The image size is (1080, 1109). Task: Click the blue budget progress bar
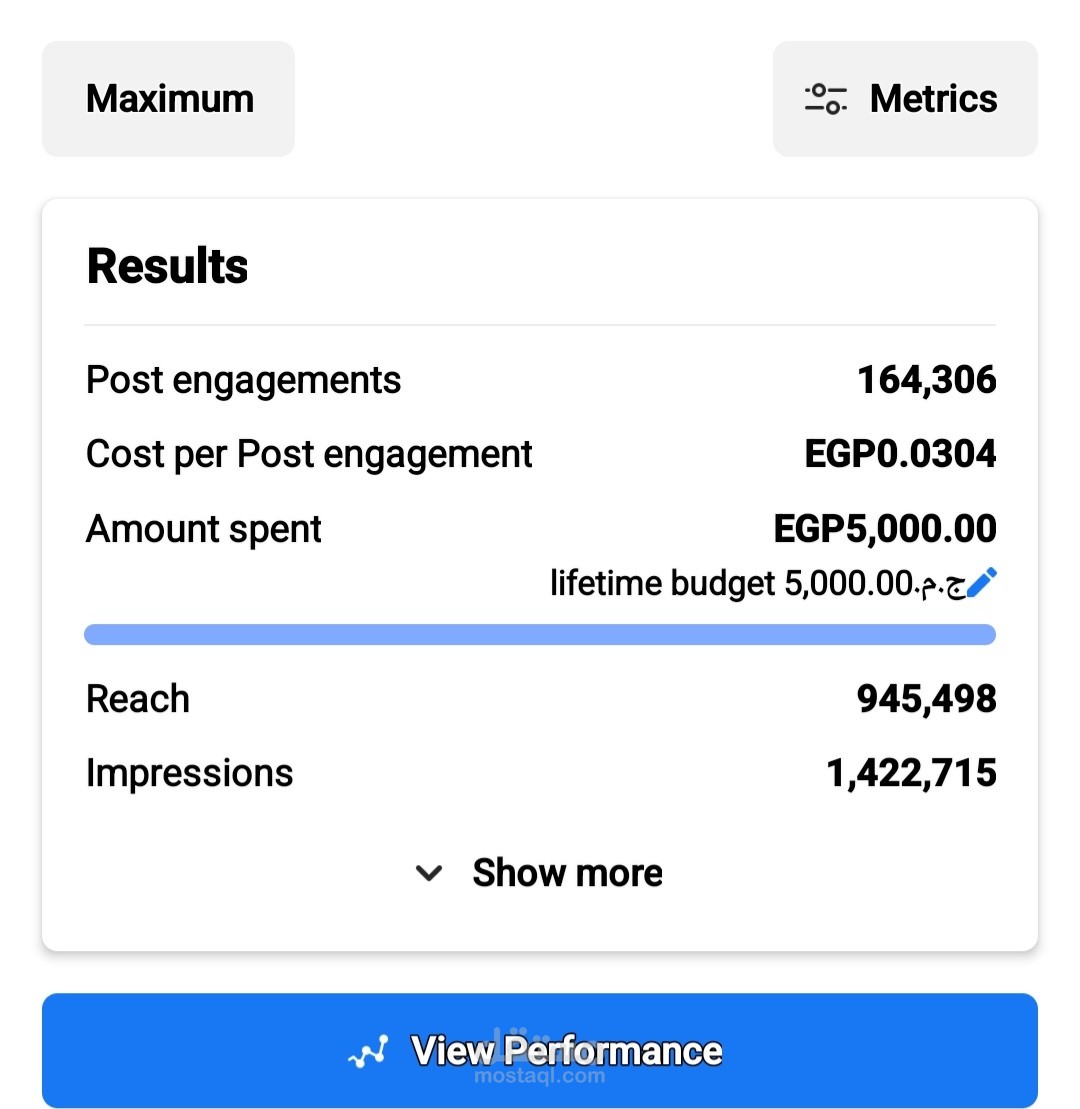(540, 634)
